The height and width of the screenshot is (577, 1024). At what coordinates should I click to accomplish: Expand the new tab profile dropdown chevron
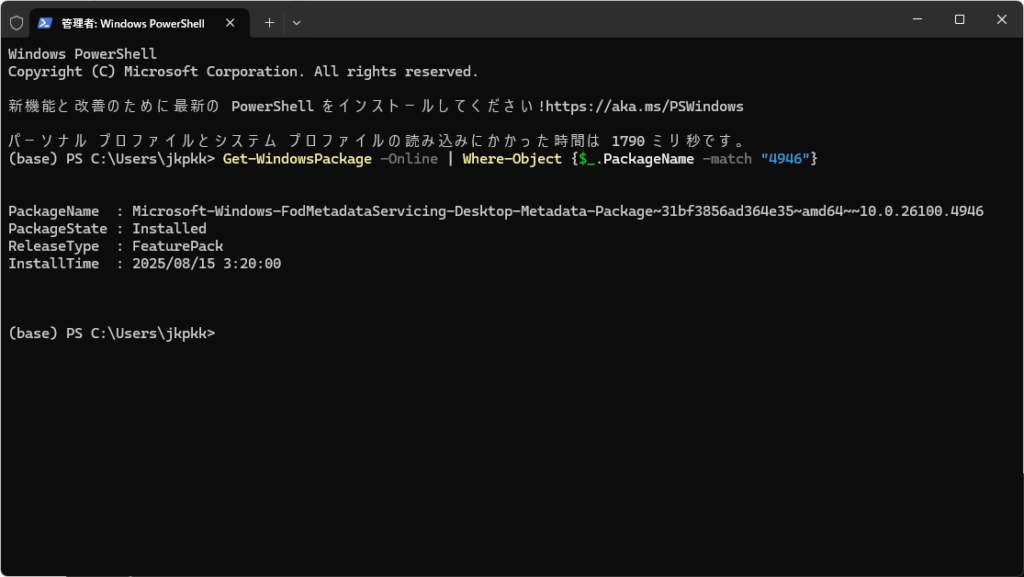[296, 23]
